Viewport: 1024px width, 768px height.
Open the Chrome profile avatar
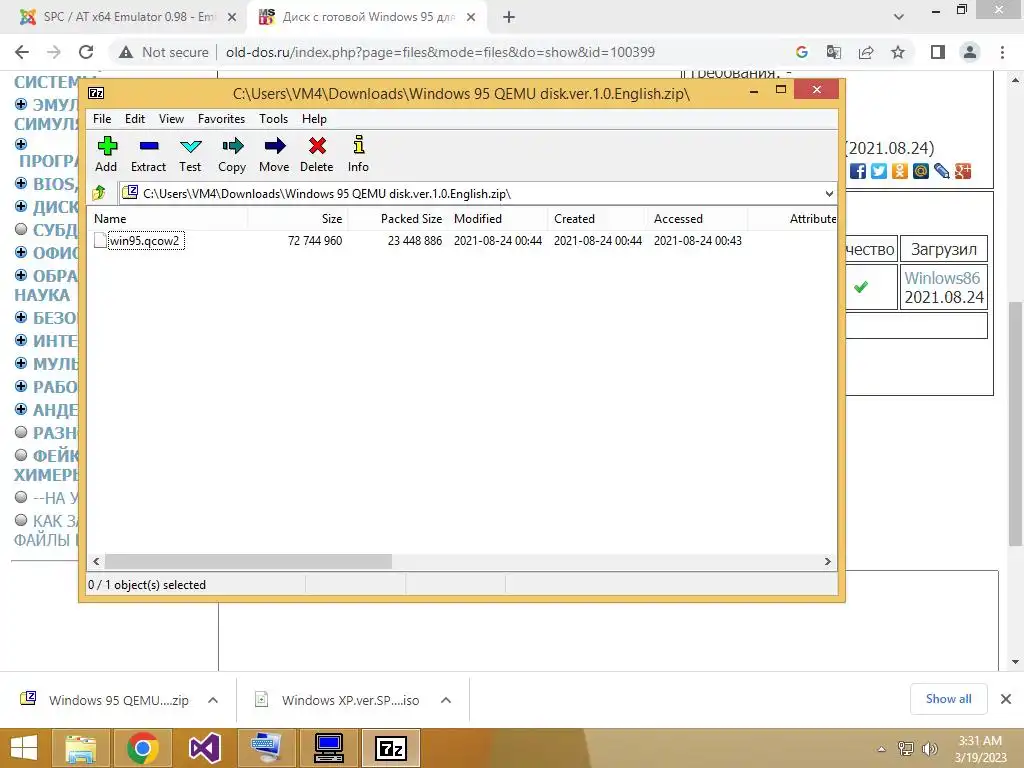tap(970, 52)
